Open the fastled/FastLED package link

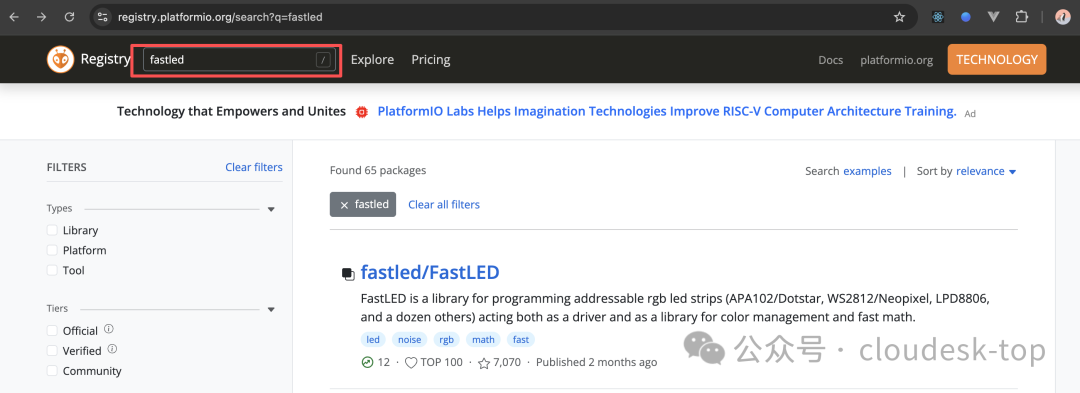point(430,273)
